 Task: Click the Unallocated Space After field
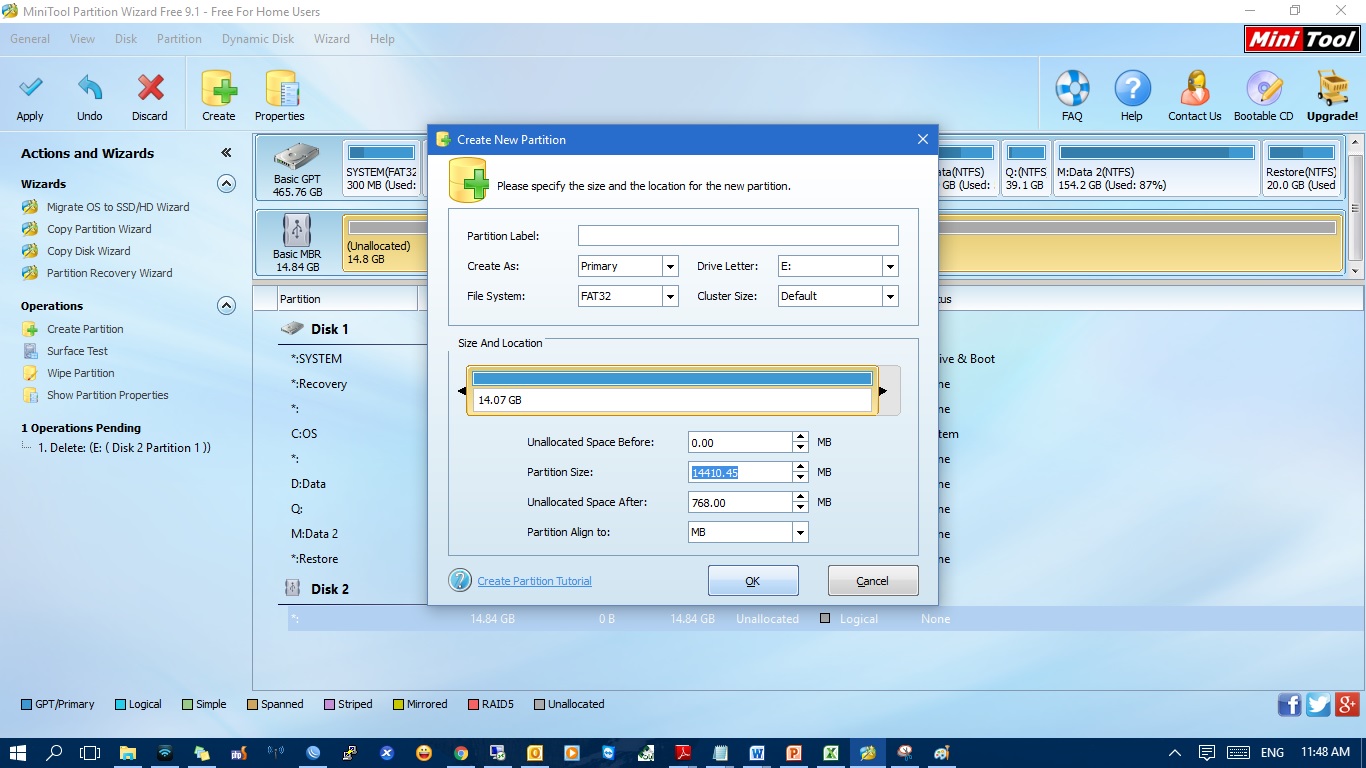740,502
